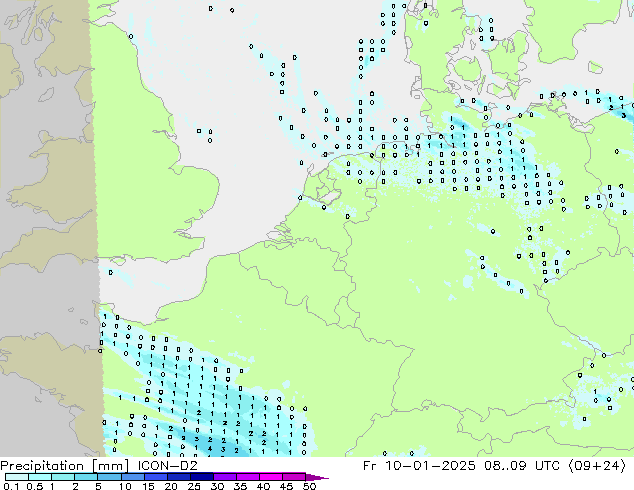Click the "50" legend value
Image resolution: width=634 pixels, height=490 pixels.
click(309, 486)
